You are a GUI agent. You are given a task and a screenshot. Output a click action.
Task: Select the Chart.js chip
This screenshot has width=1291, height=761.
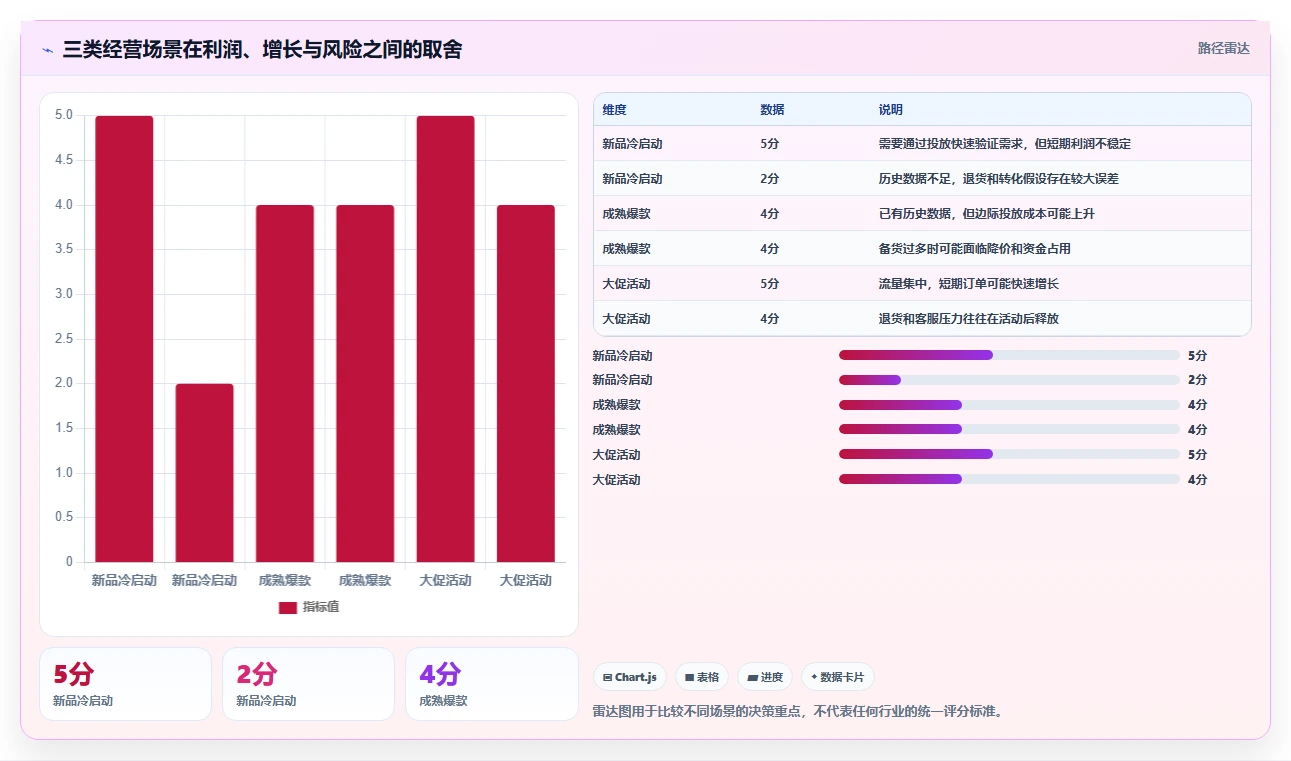coord(630,677)
